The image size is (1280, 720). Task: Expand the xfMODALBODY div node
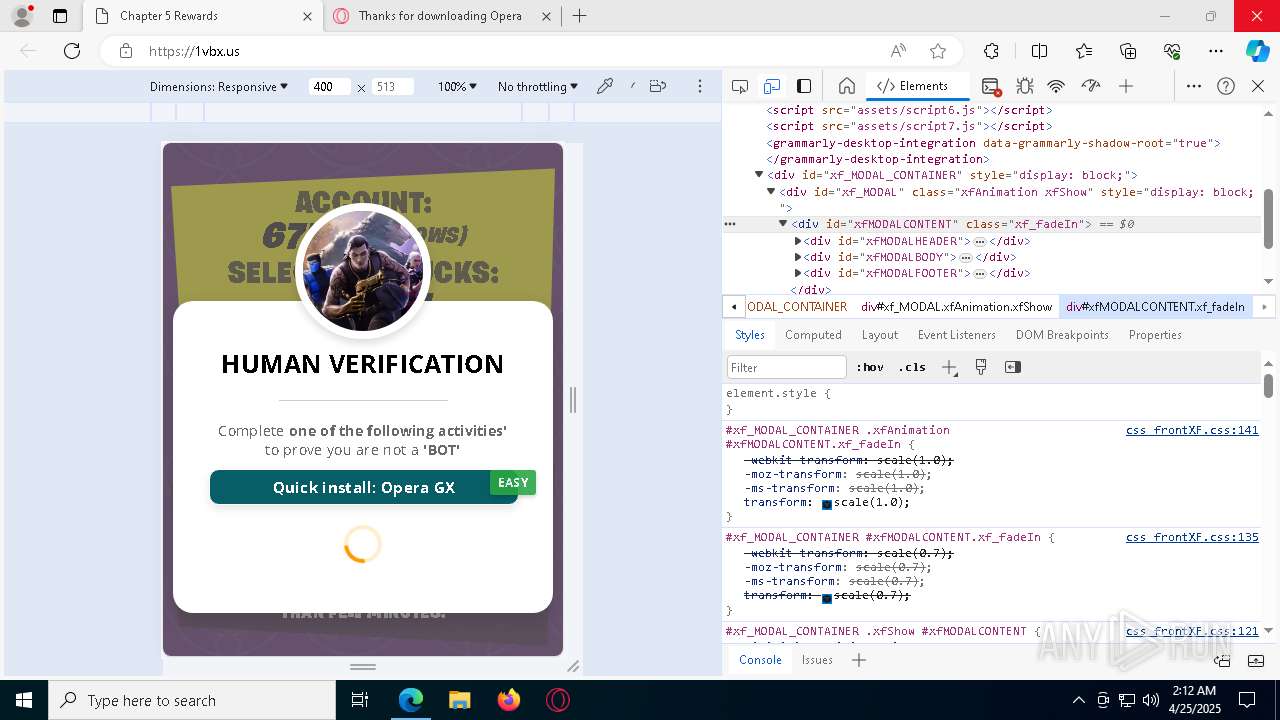798,257
